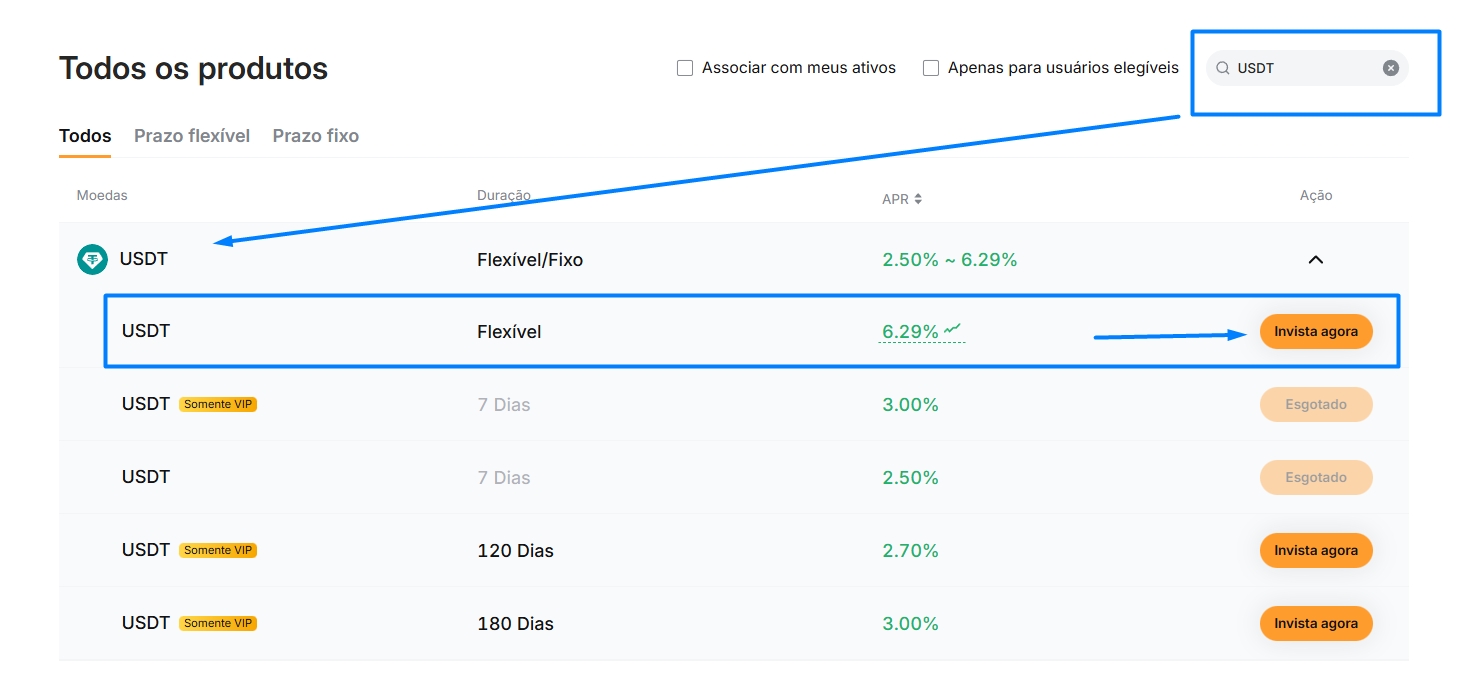
Task: Click 'Somente VIP' badge on 120 Dias row
Action: coord(218,551)
